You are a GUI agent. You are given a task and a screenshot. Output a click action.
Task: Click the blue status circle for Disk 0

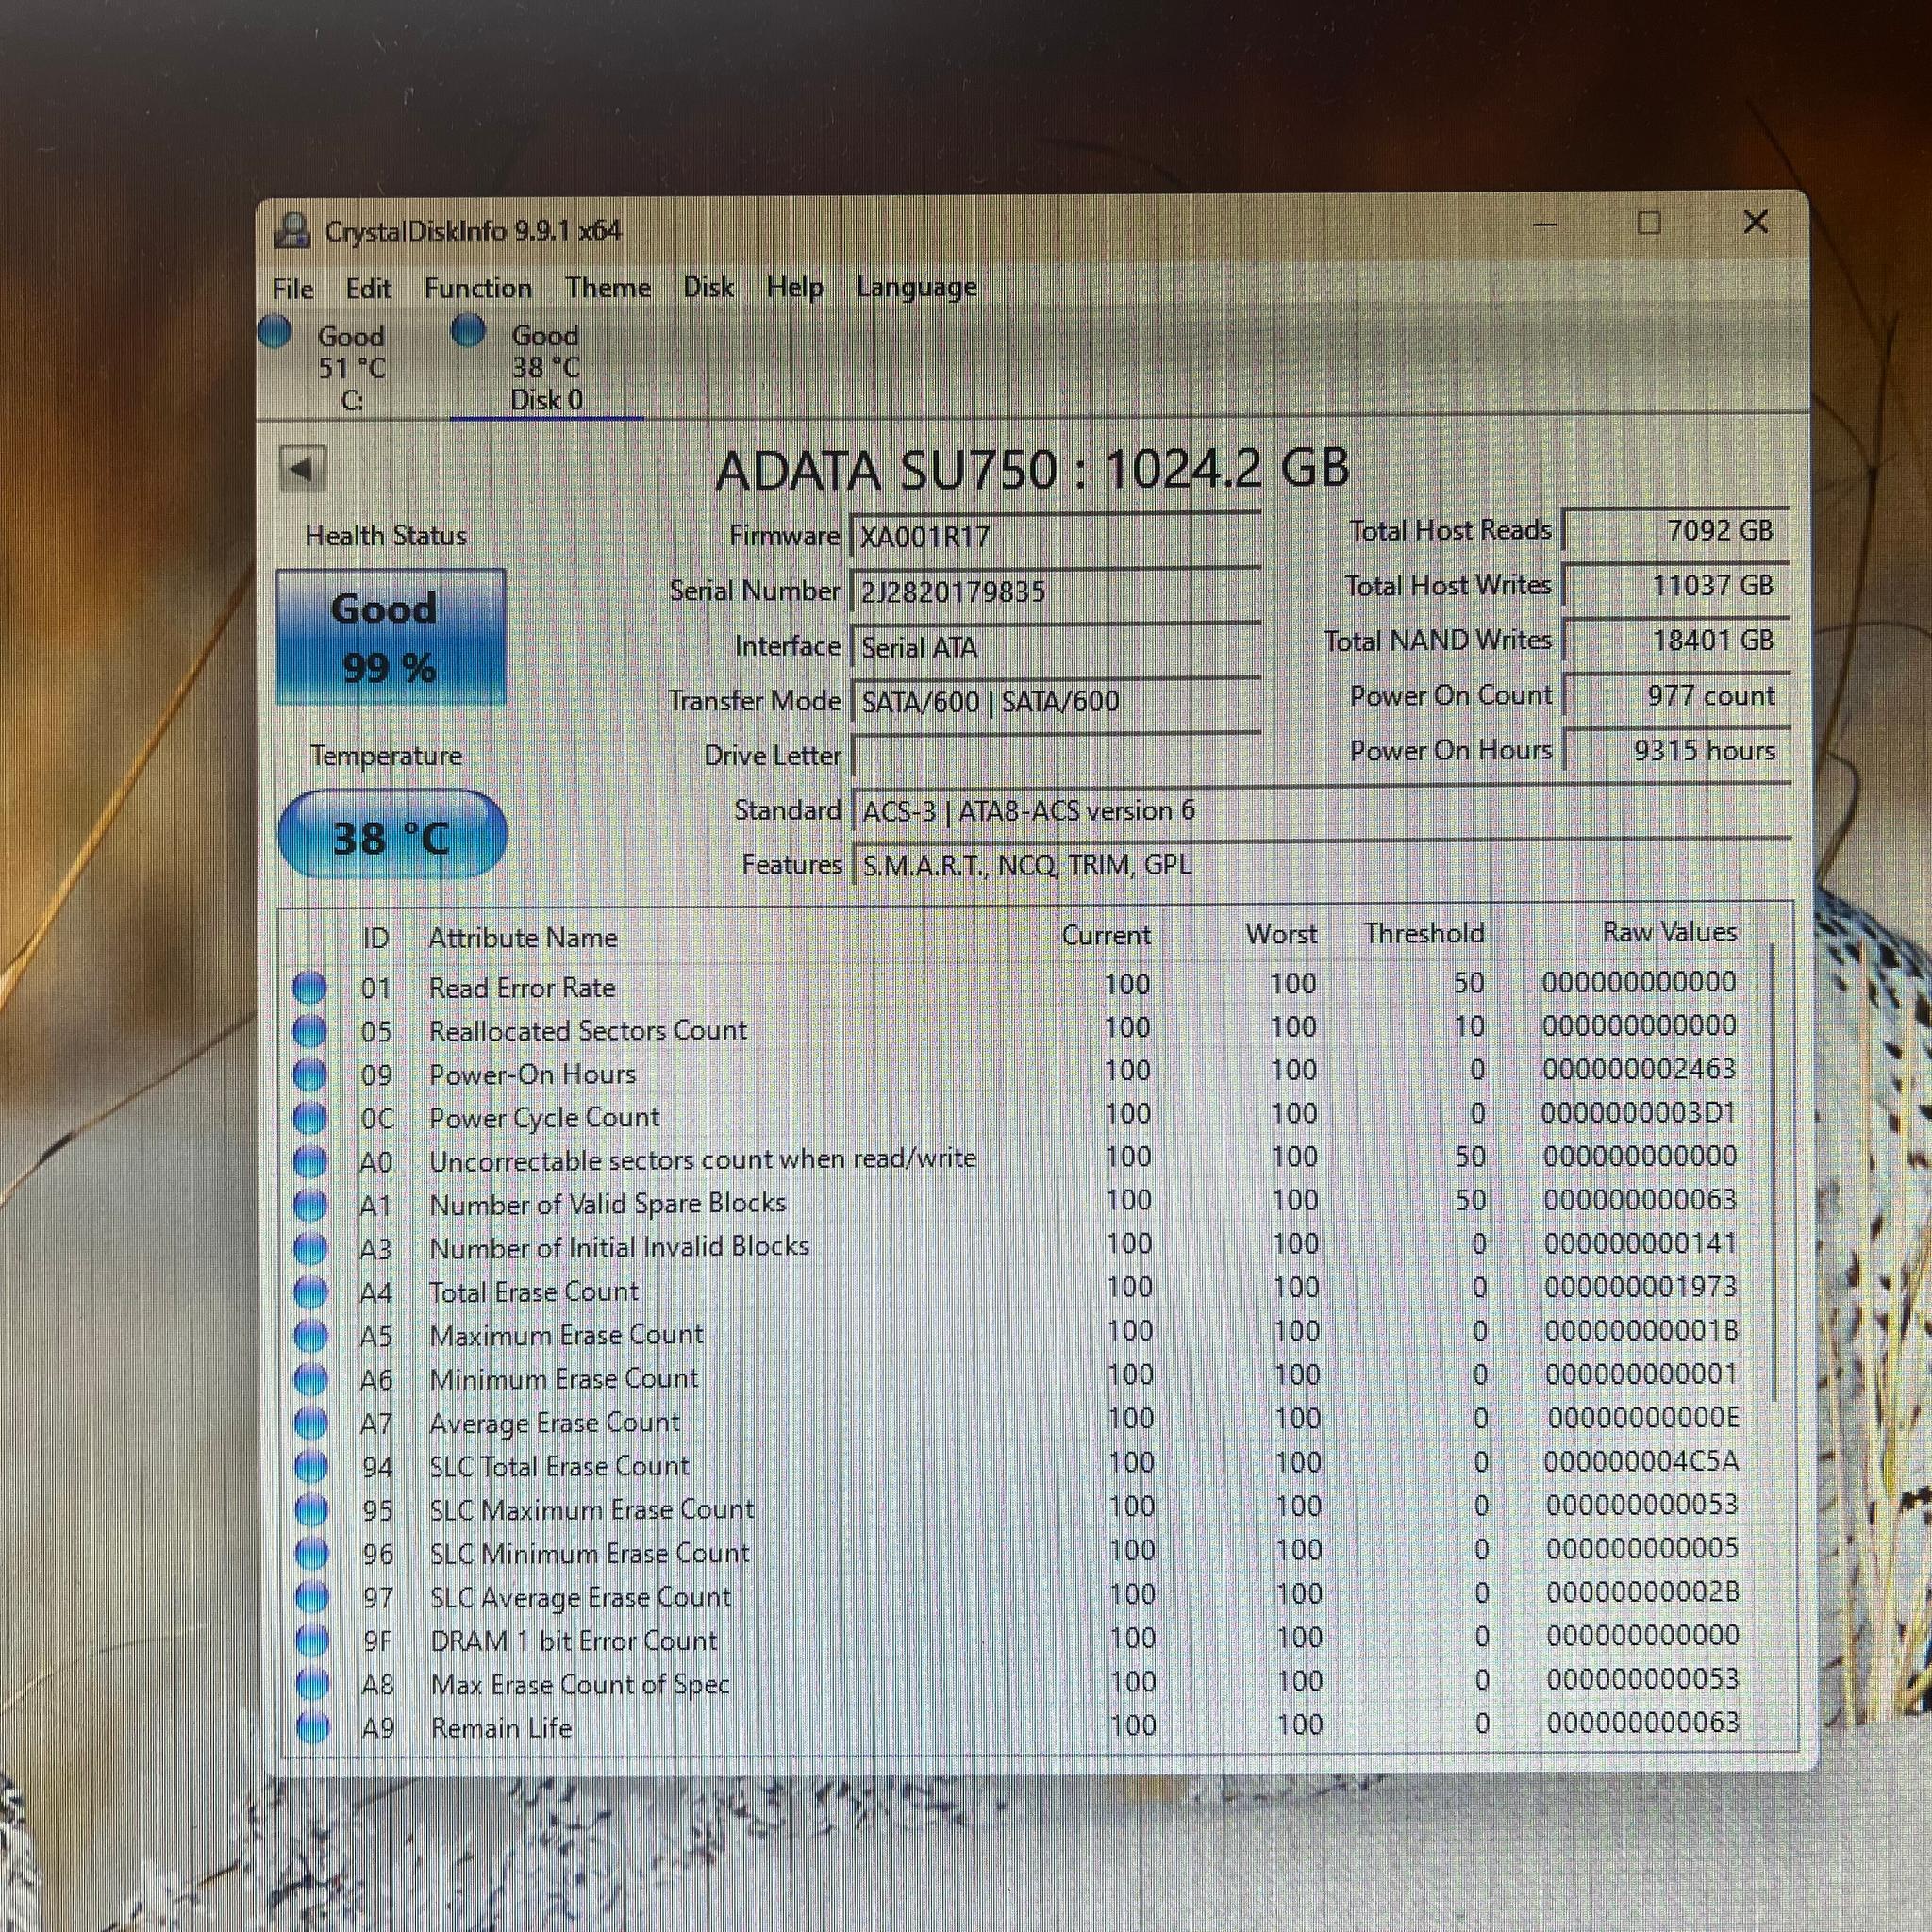(x=468, y=330)
